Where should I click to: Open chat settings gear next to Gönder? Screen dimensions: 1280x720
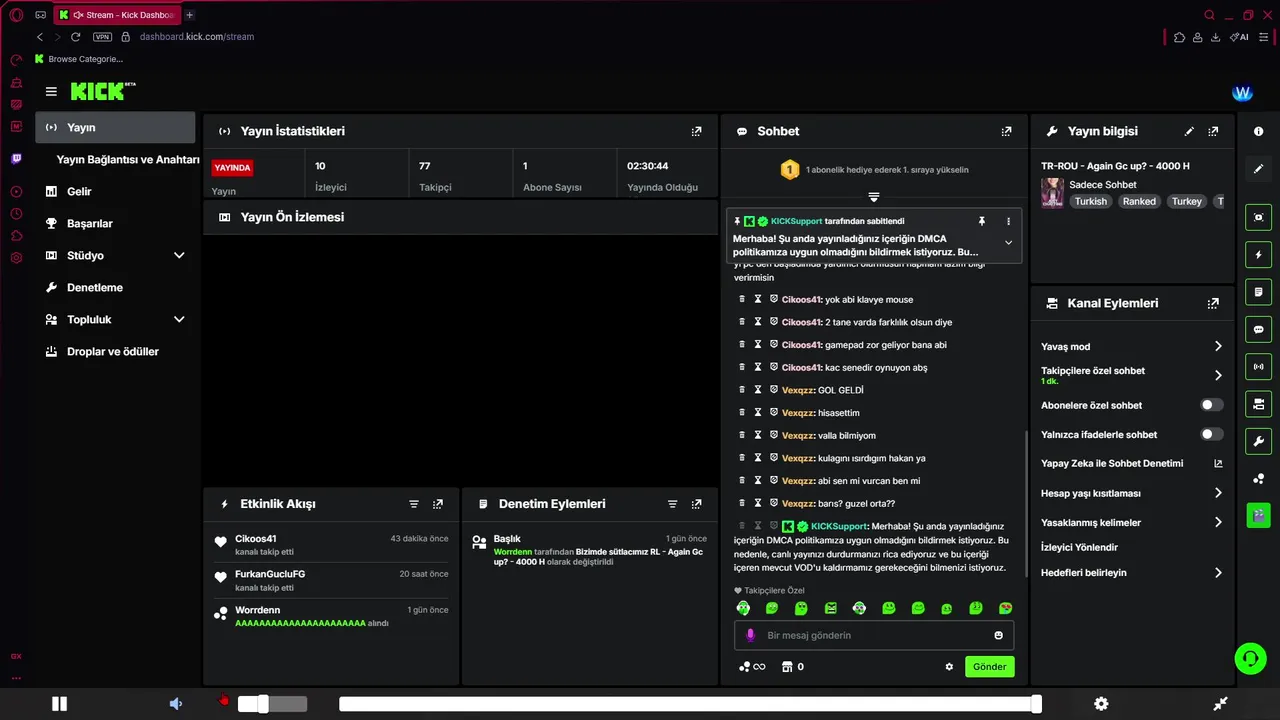point(949,667)
